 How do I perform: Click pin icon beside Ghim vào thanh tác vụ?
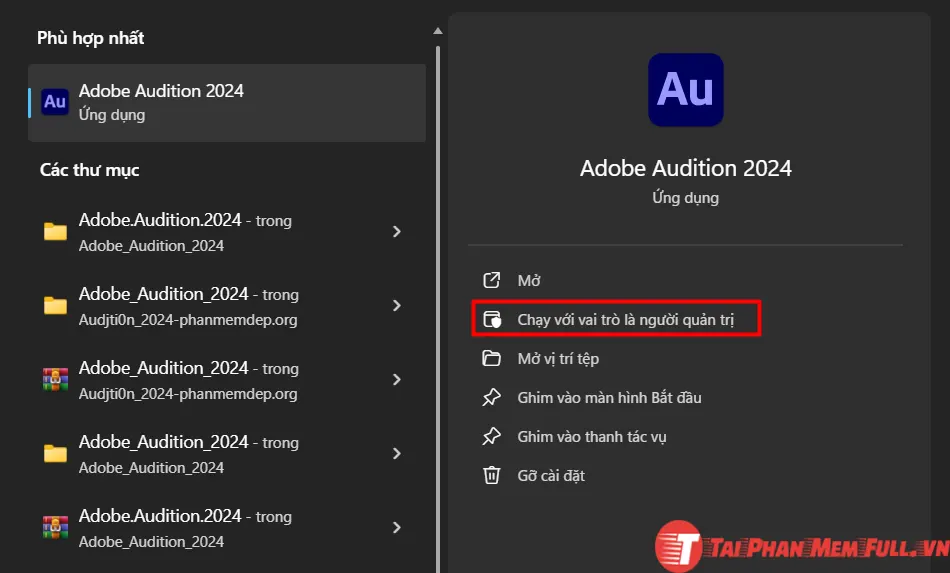(x=491, y=436)
